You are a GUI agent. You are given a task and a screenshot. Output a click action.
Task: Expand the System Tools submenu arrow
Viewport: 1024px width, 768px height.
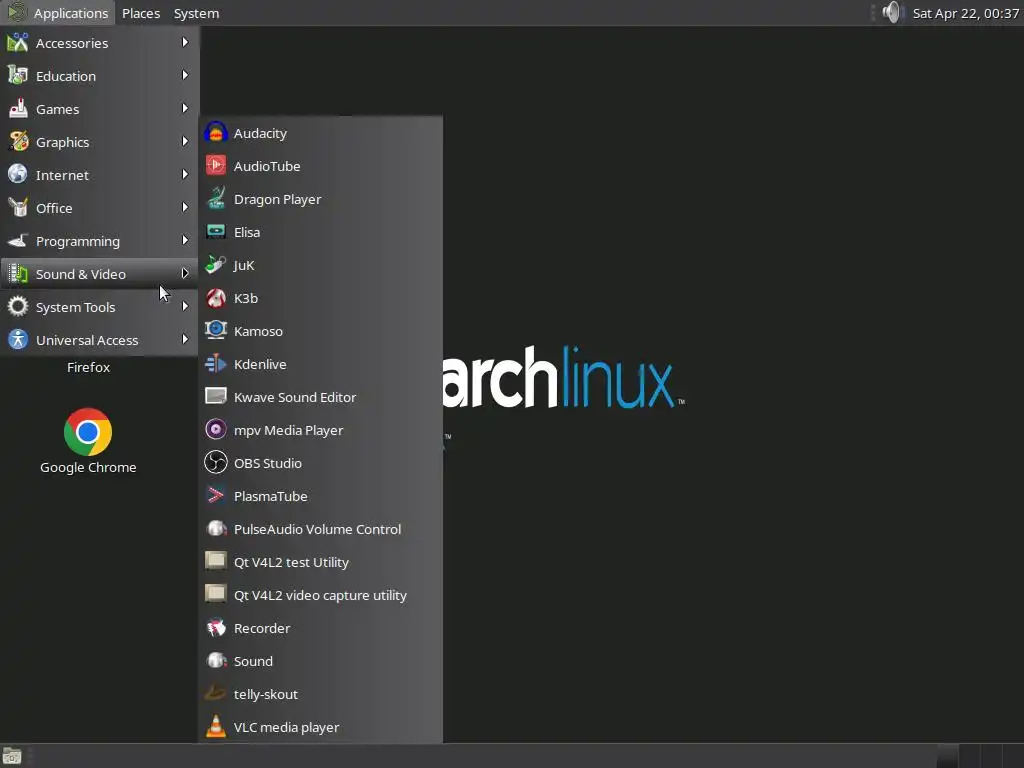coord(185,306)
